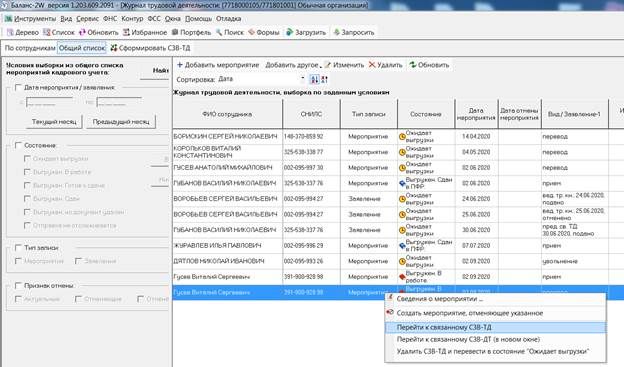Check the Ожидает выгрузки state checkbox
The height and width of the screenshot is (367, 624).
coord(27,159)
